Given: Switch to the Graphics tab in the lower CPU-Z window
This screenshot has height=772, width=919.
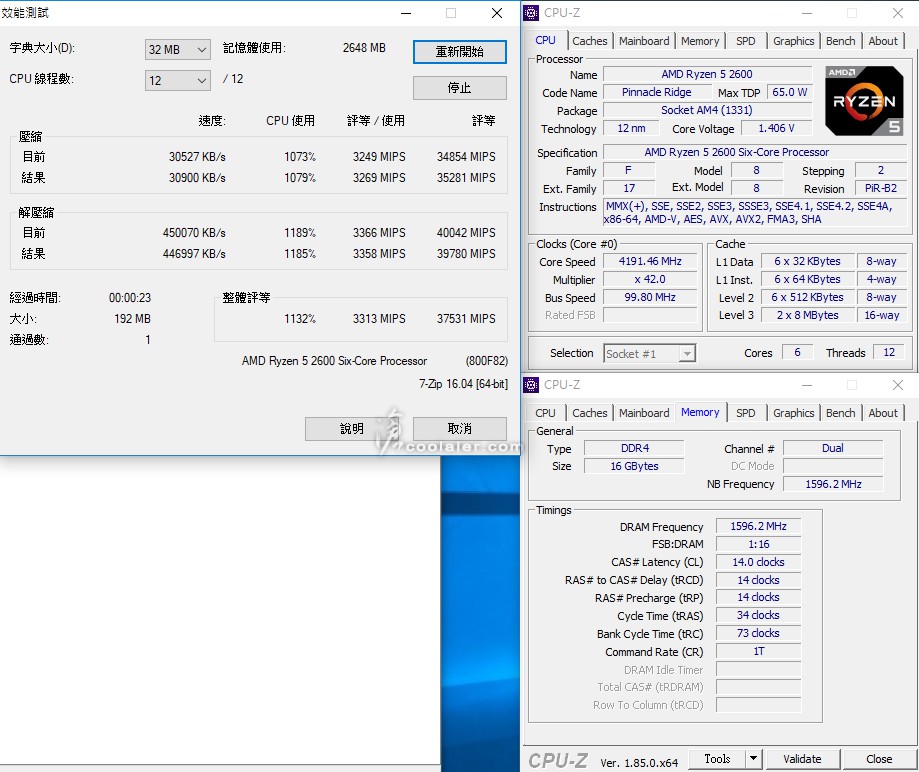Looking at the screenshot, I should pos(794,413).
